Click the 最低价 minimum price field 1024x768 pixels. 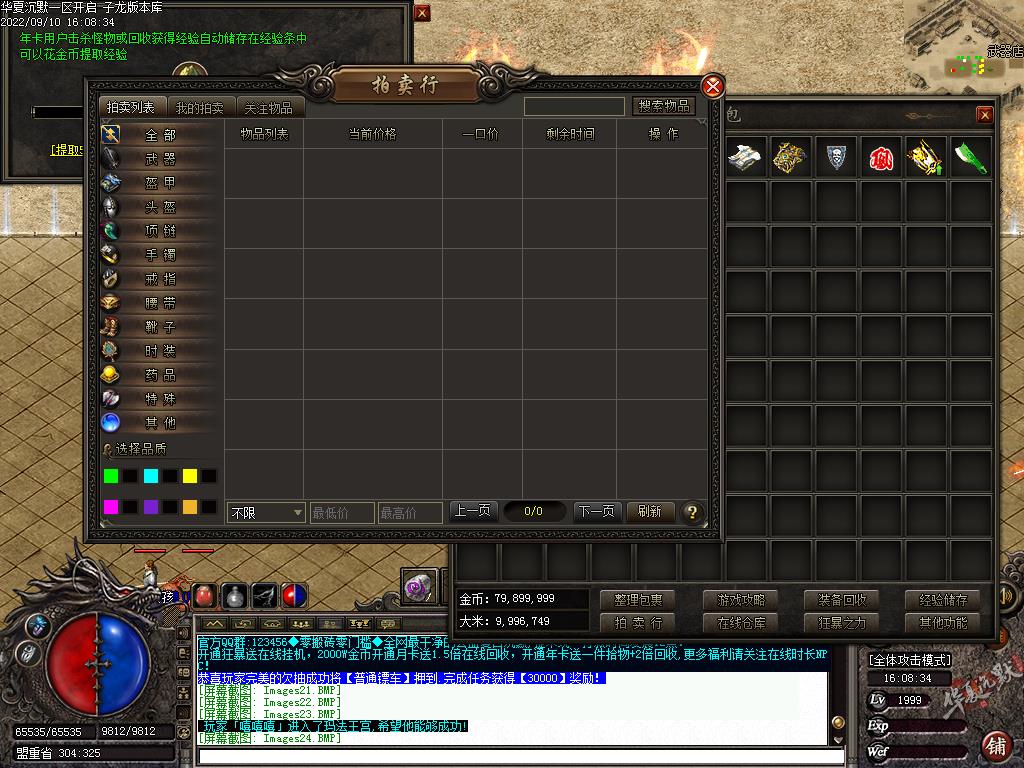pyautogui.click(x=342, y=513)
